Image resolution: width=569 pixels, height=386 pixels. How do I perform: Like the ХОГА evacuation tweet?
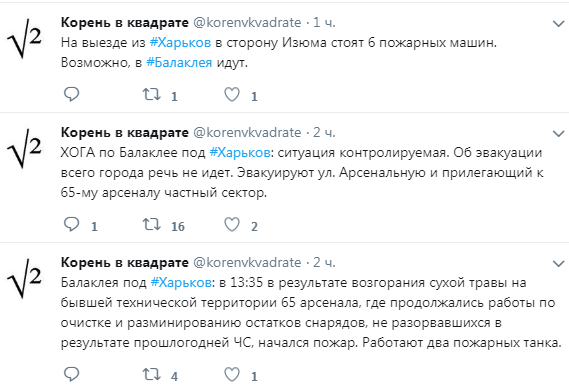coord(232,224)
